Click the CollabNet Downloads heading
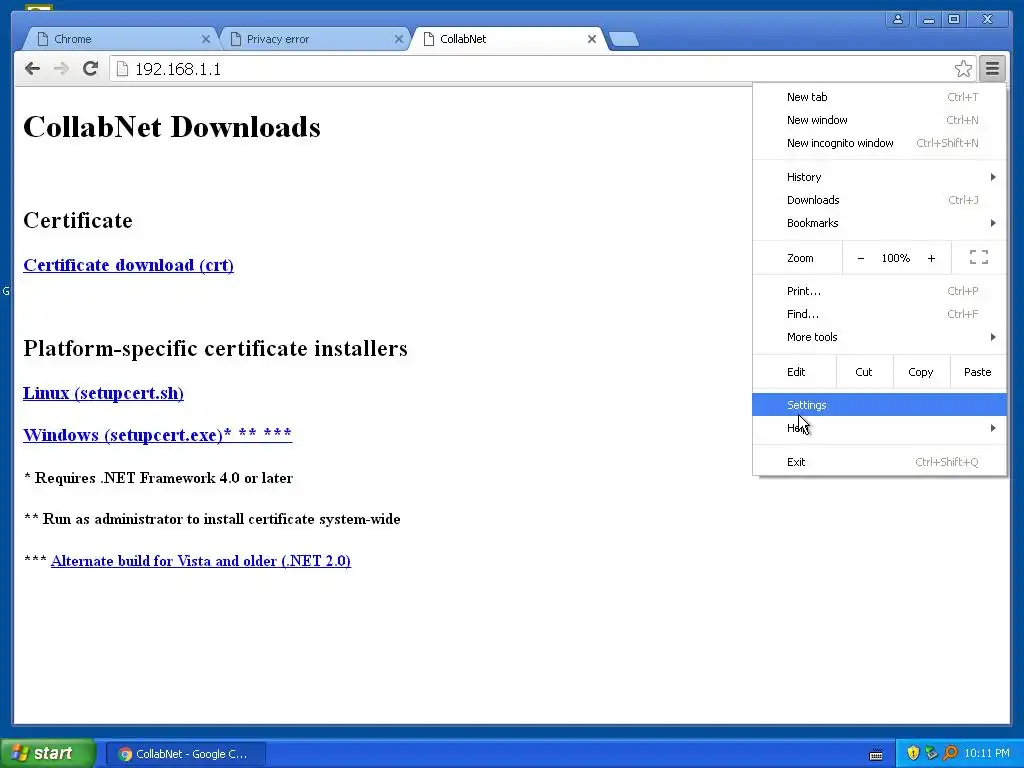The width and height of the screenshot is (1024, 768). pos(172,127)
